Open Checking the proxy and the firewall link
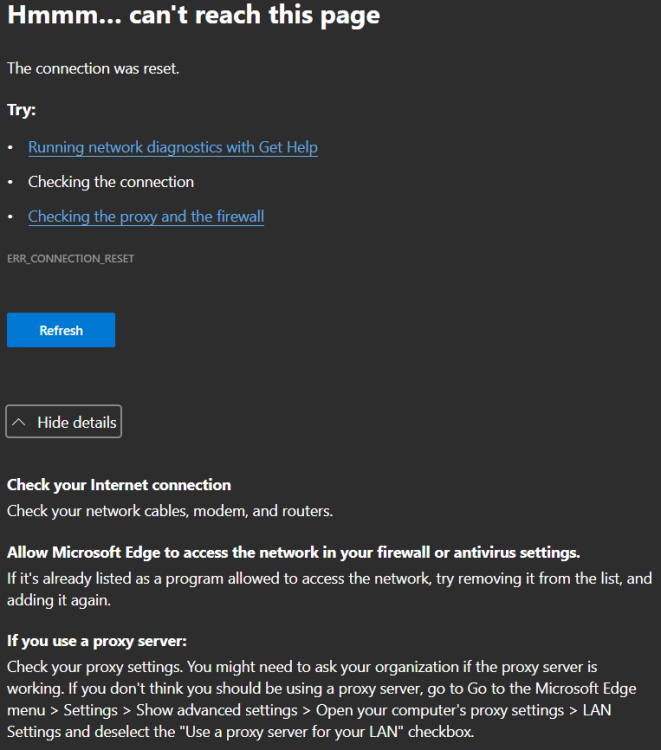The height and width of the screenshot is (750, 661). pyautogui.click(x=146, y=217)
